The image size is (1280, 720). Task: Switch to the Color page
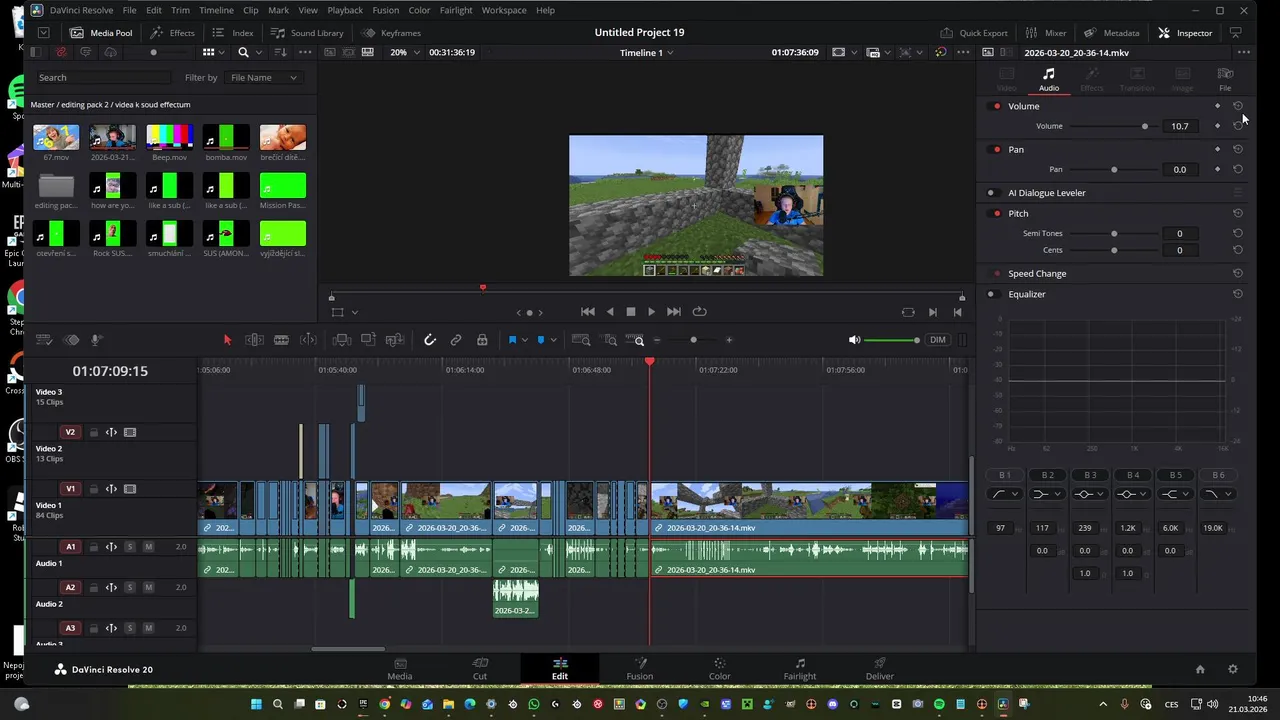click(x=720, y=668)
